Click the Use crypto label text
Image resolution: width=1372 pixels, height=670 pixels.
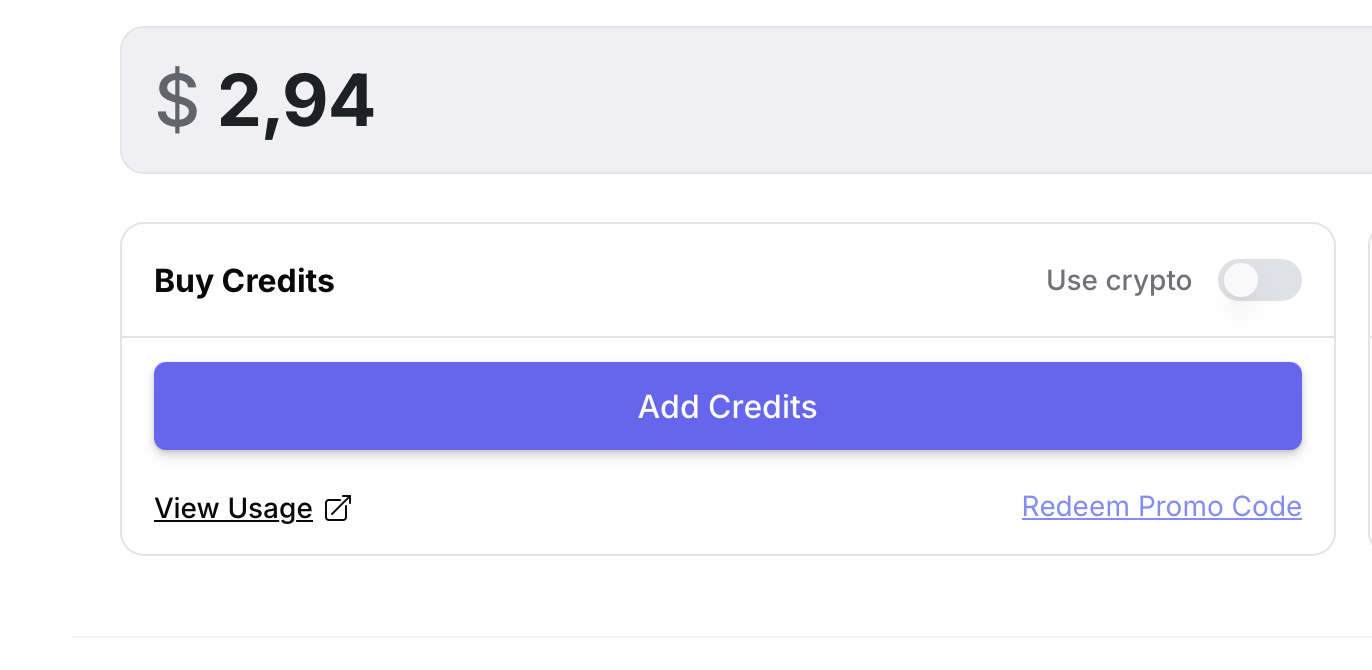[x=1118, y=281]
